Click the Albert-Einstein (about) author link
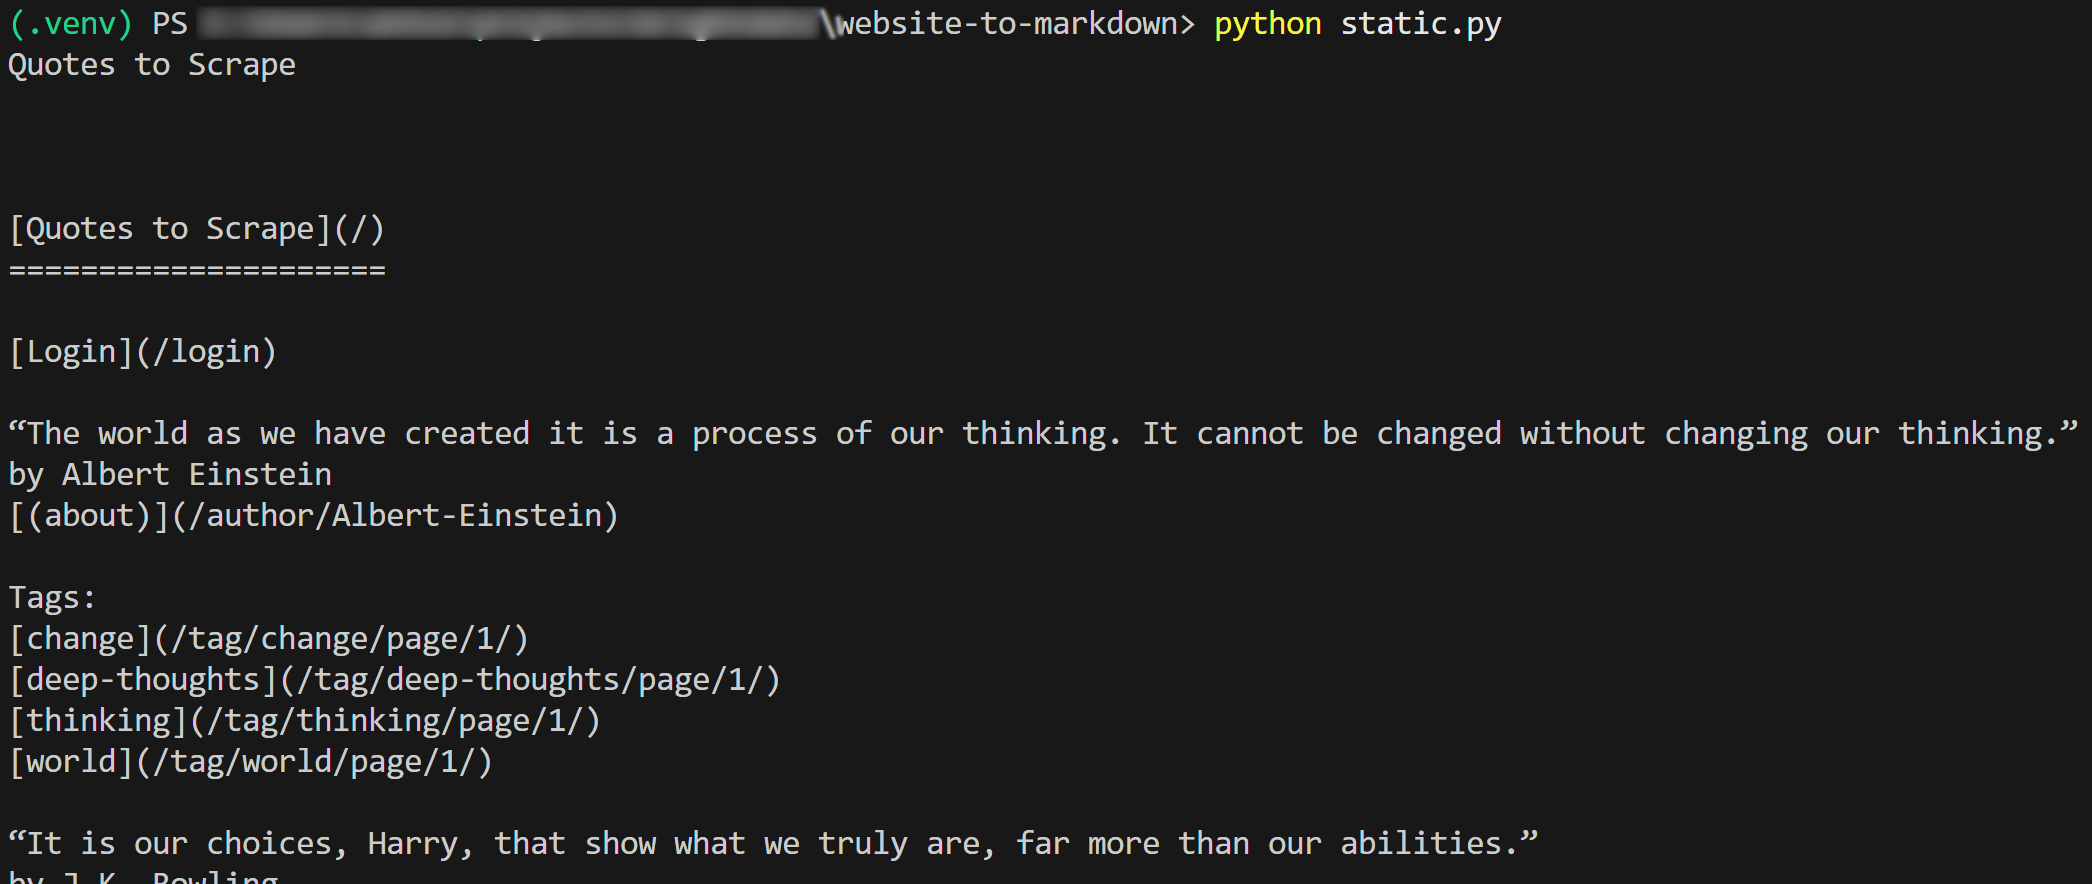Viewport: 2092px width, 884px height. [313, 516]
